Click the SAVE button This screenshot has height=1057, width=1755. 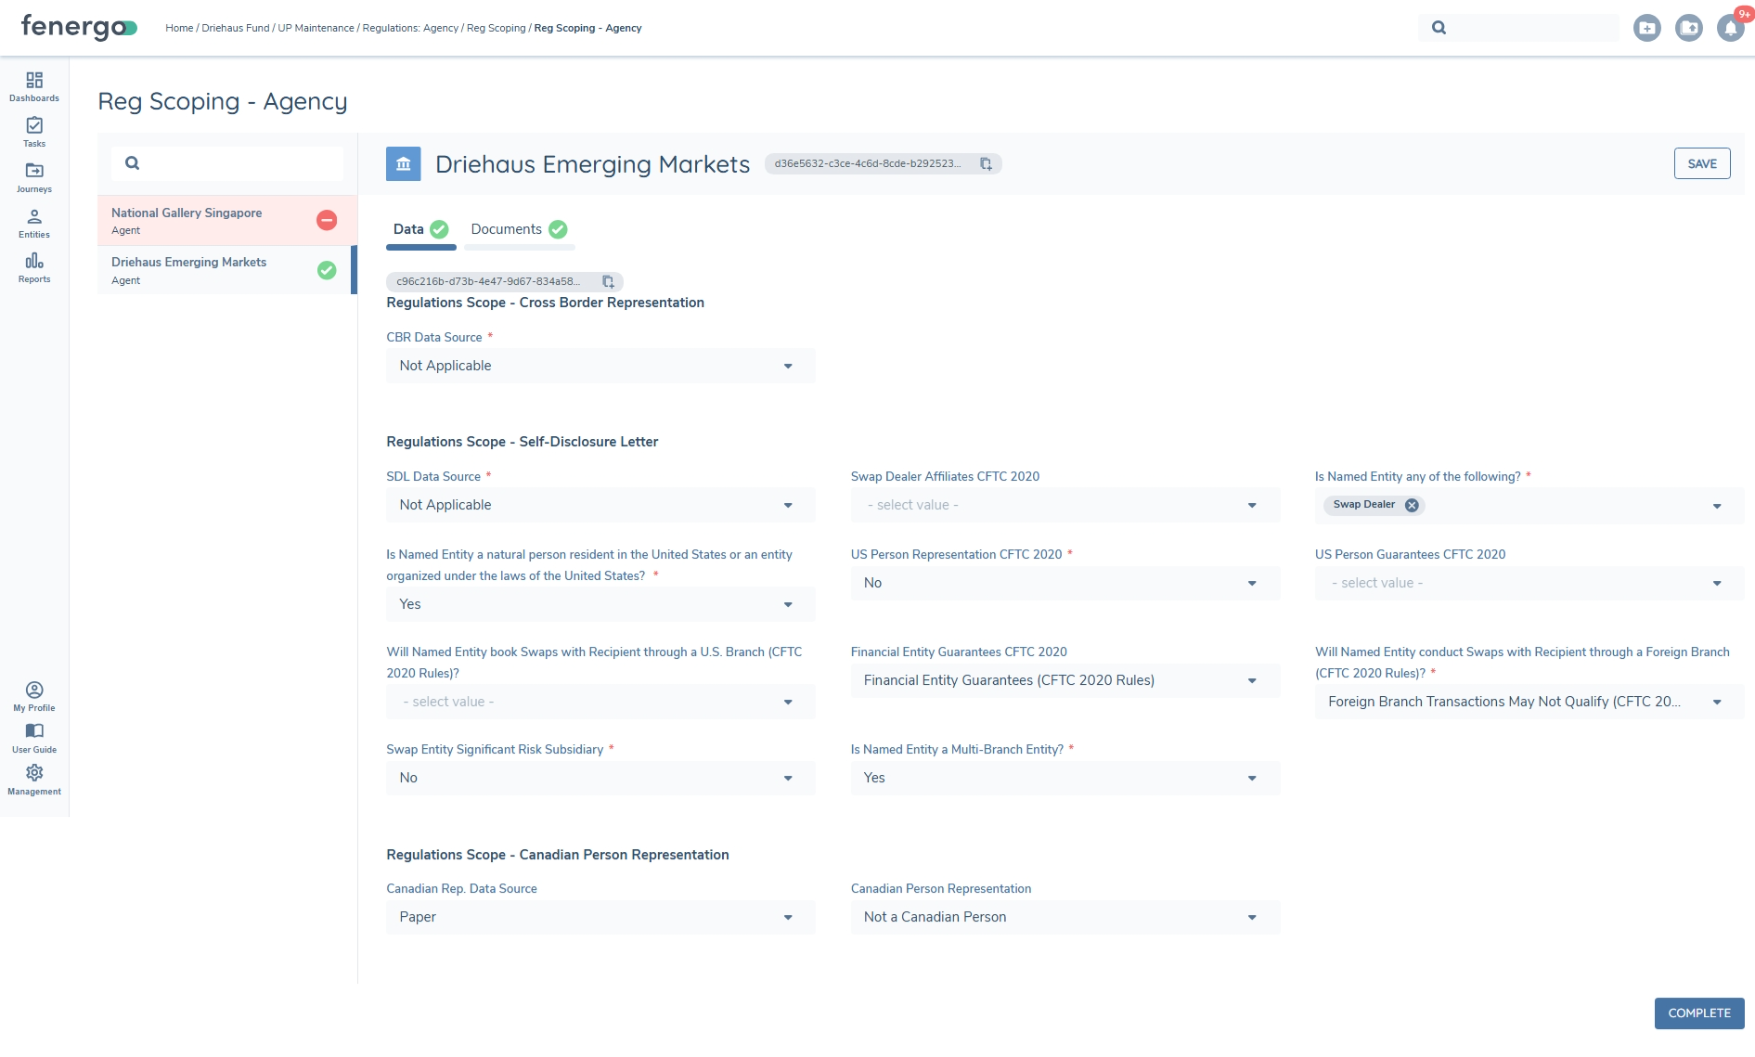pos(1702,163)
